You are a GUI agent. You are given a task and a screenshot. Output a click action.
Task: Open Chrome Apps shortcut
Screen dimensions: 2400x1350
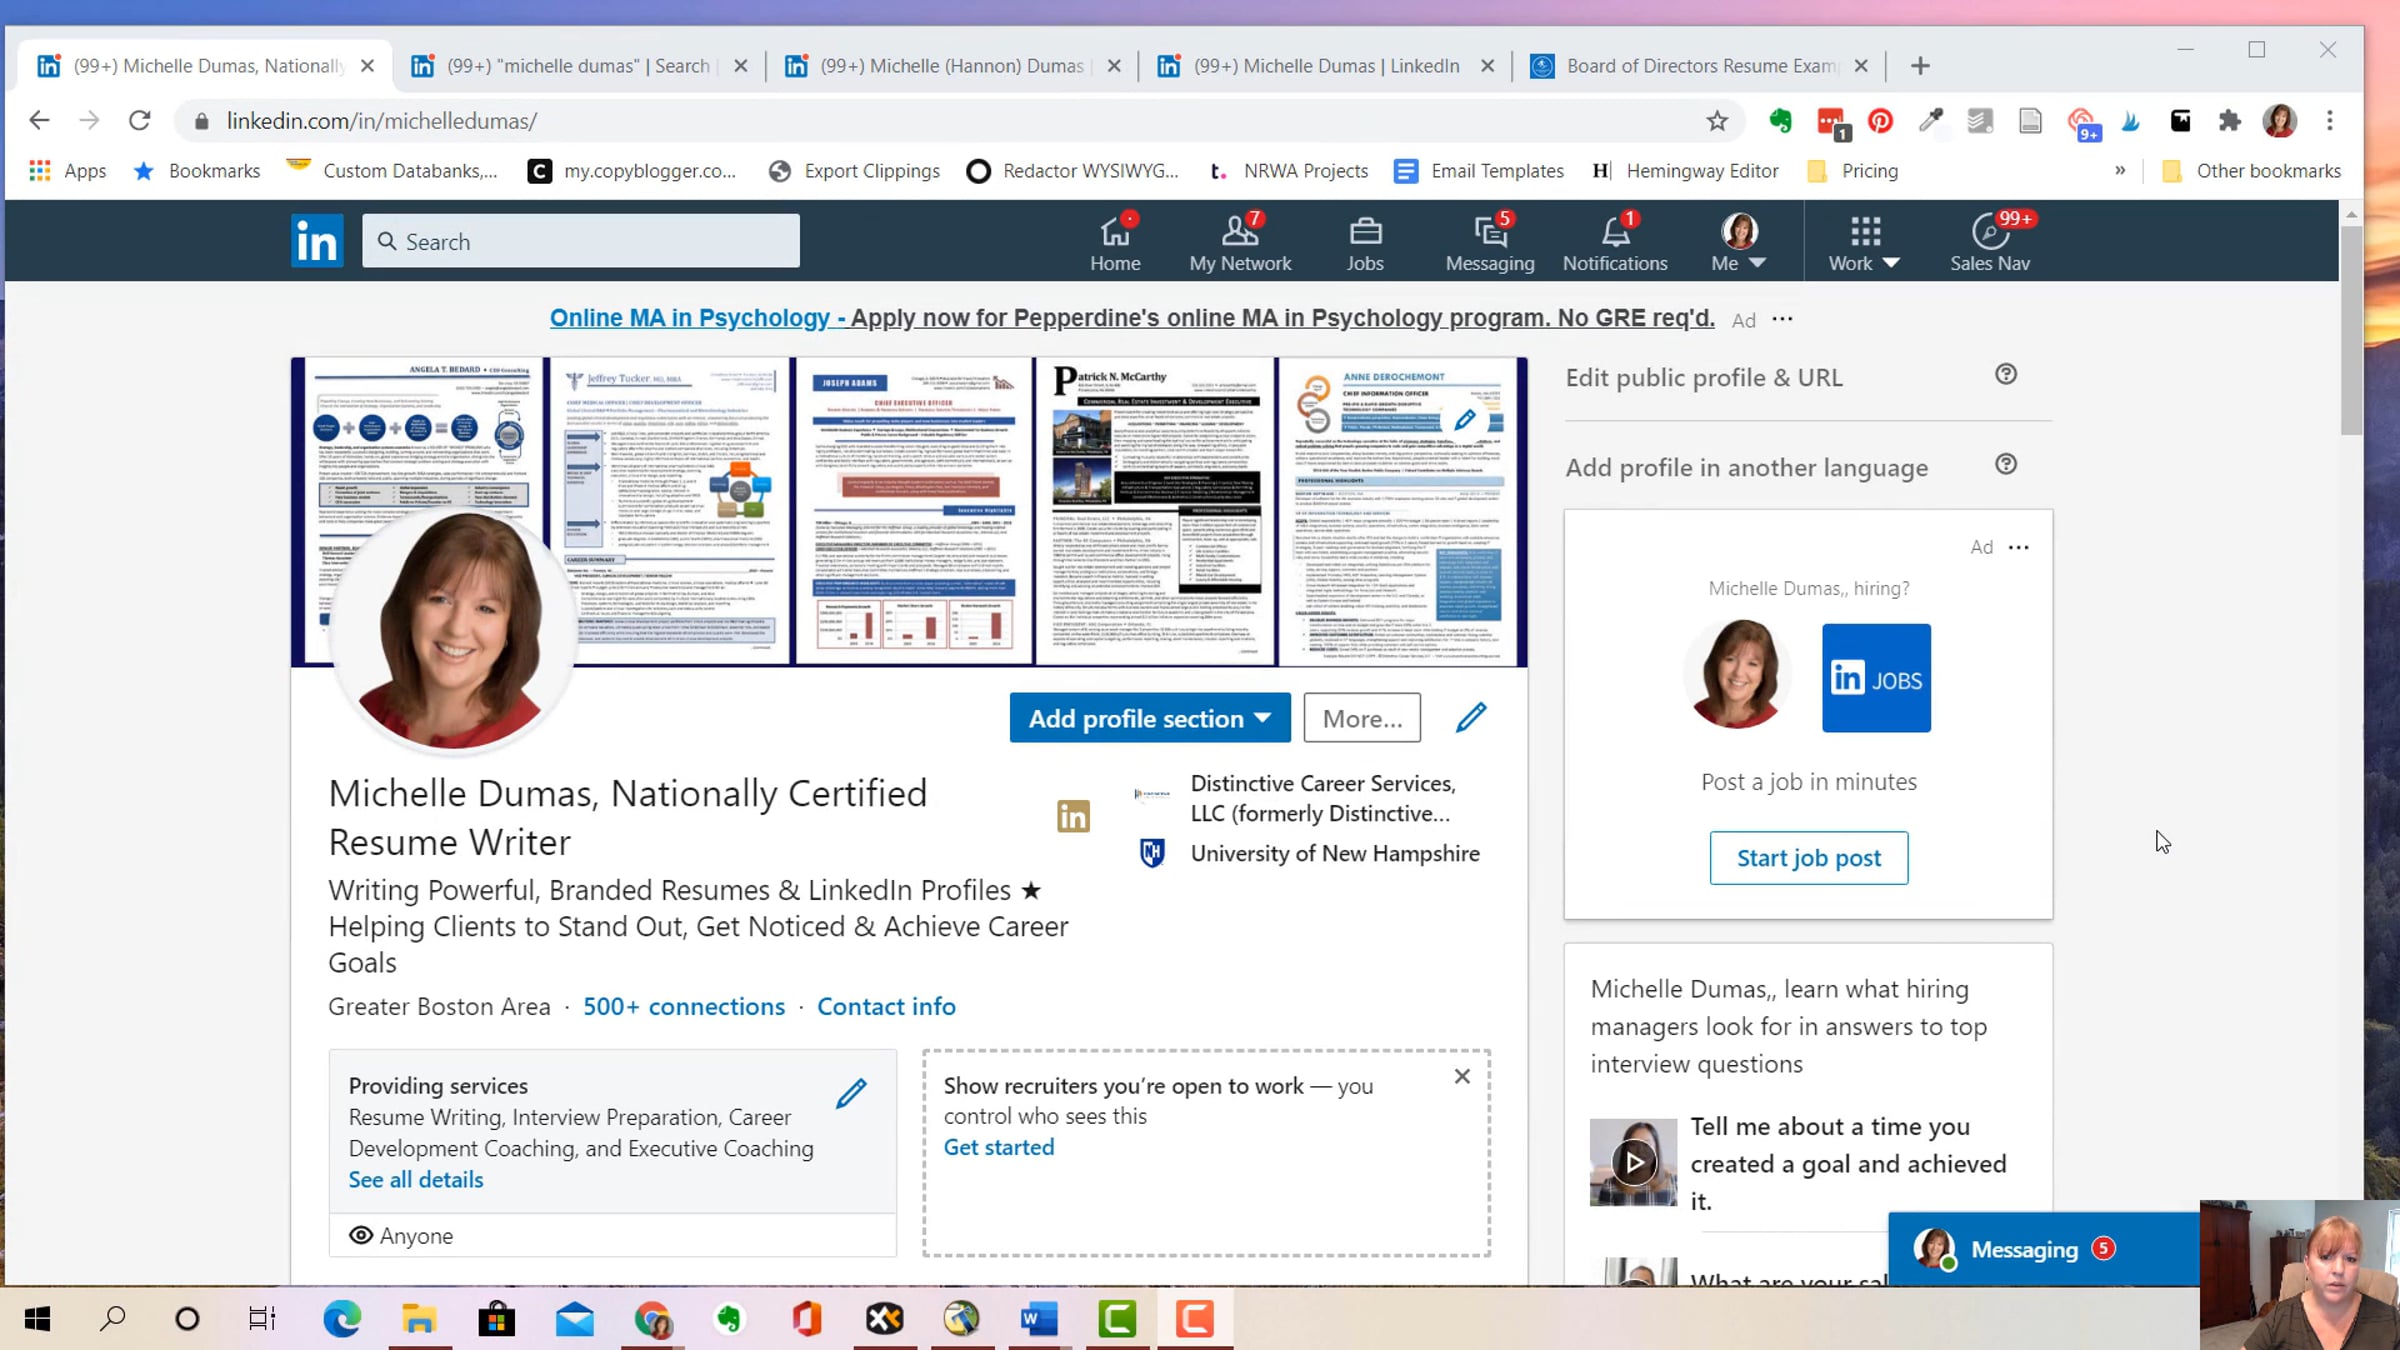coord(69,171)
